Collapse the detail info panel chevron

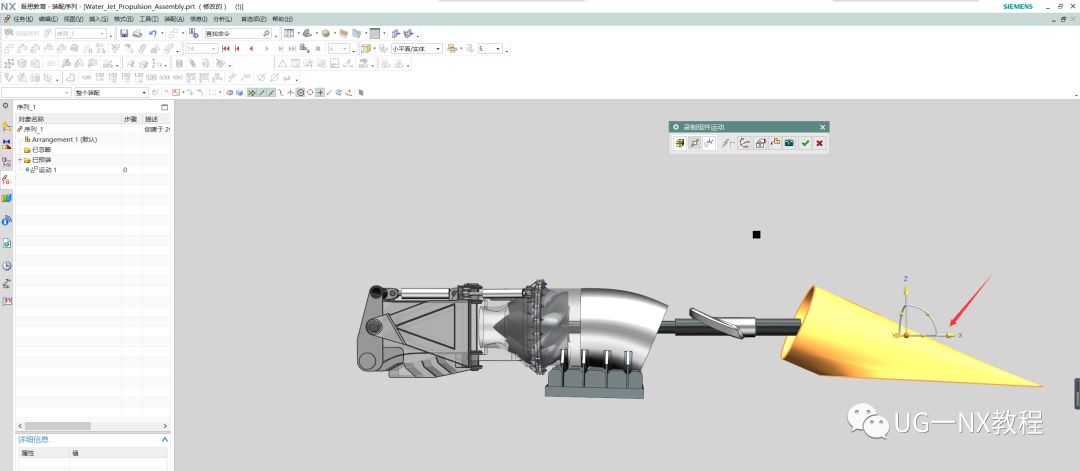click(165, 439)
